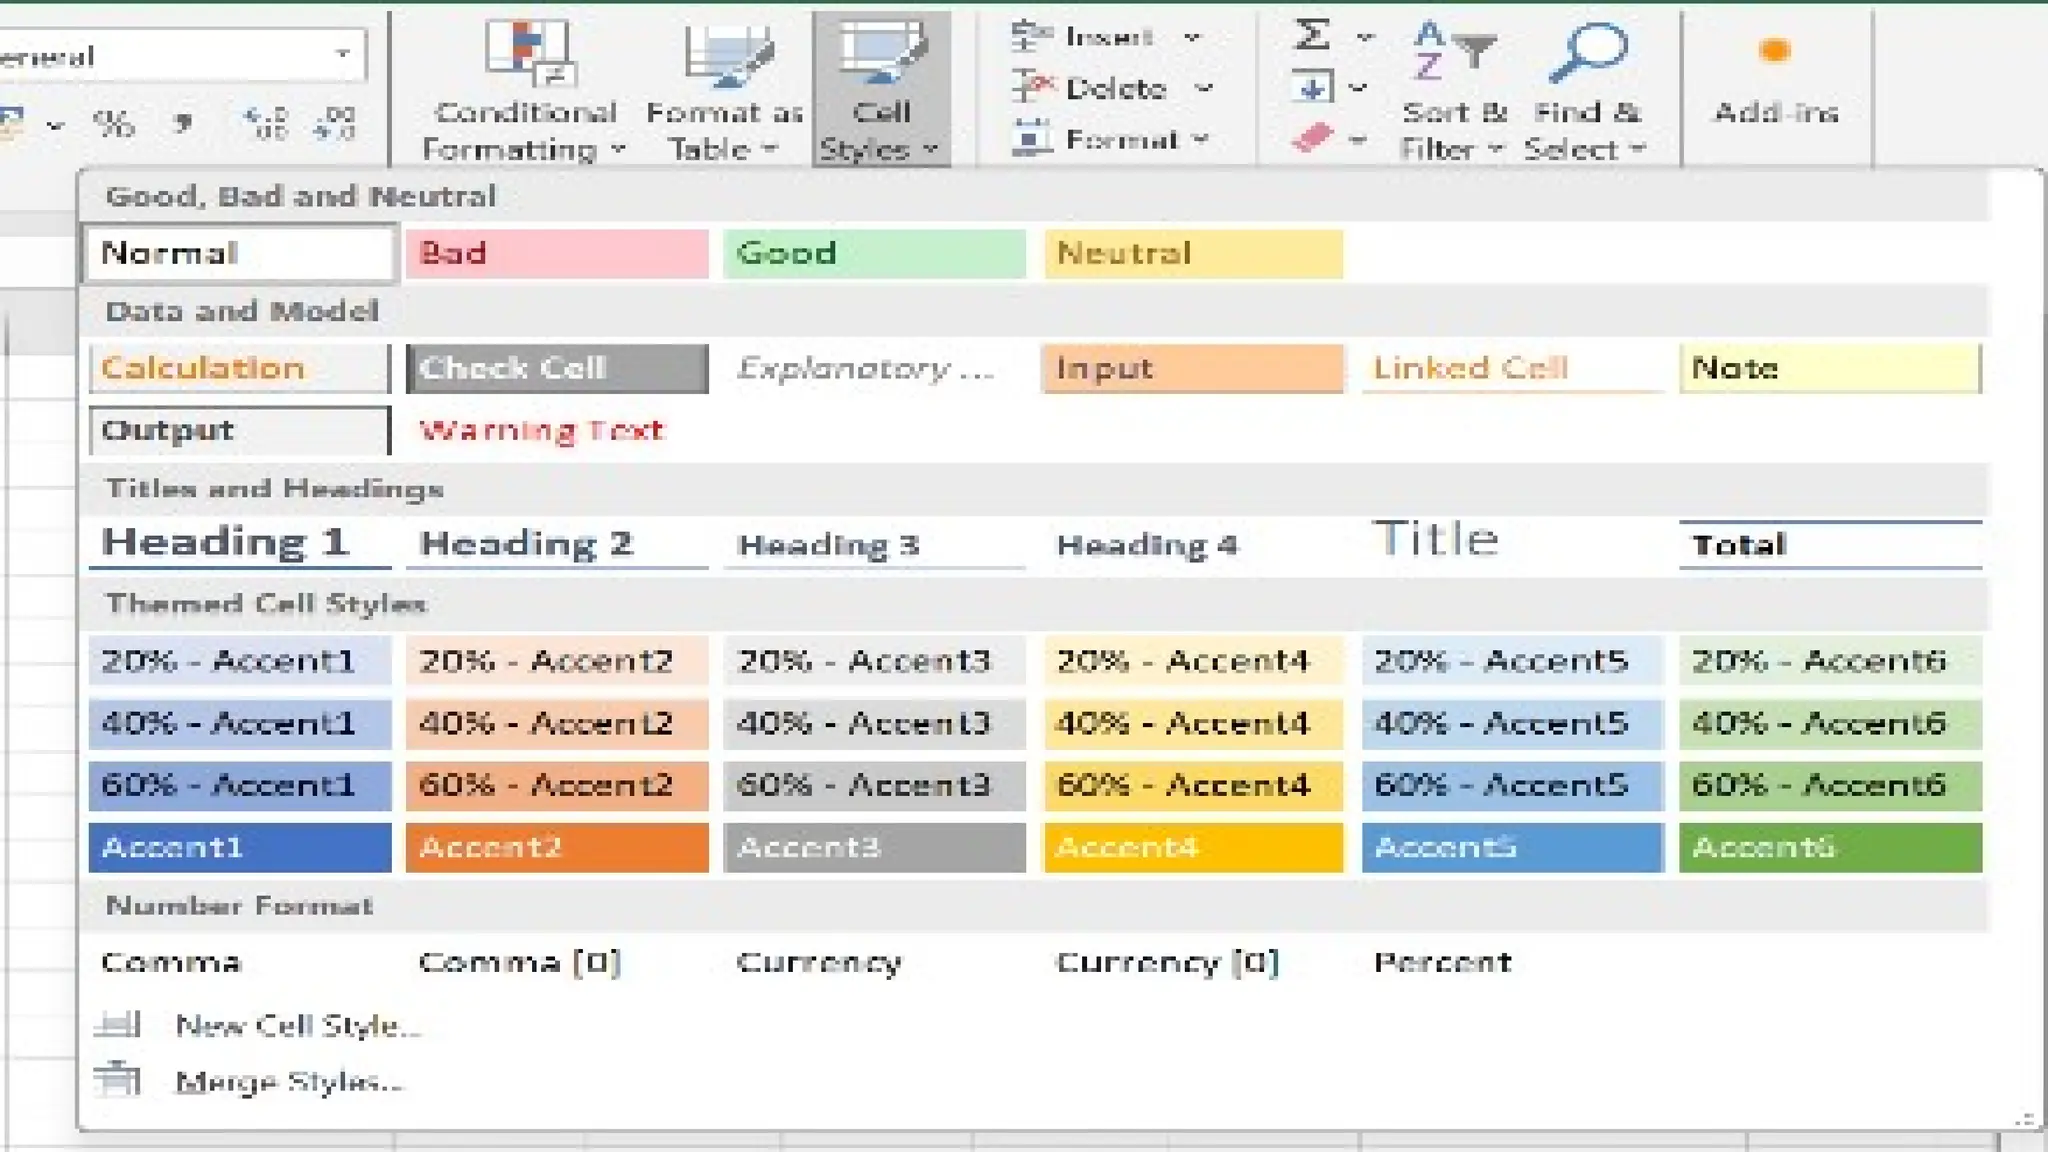Apply the Heading 1 style
The height and width of the screenshot is (1152, 2048).
[226, 543]
